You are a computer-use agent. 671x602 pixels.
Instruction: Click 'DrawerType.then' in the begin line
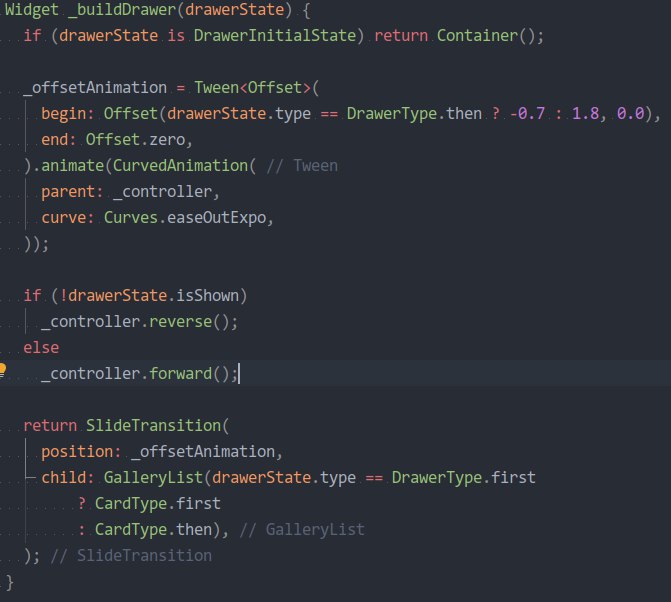coord(414,114)
